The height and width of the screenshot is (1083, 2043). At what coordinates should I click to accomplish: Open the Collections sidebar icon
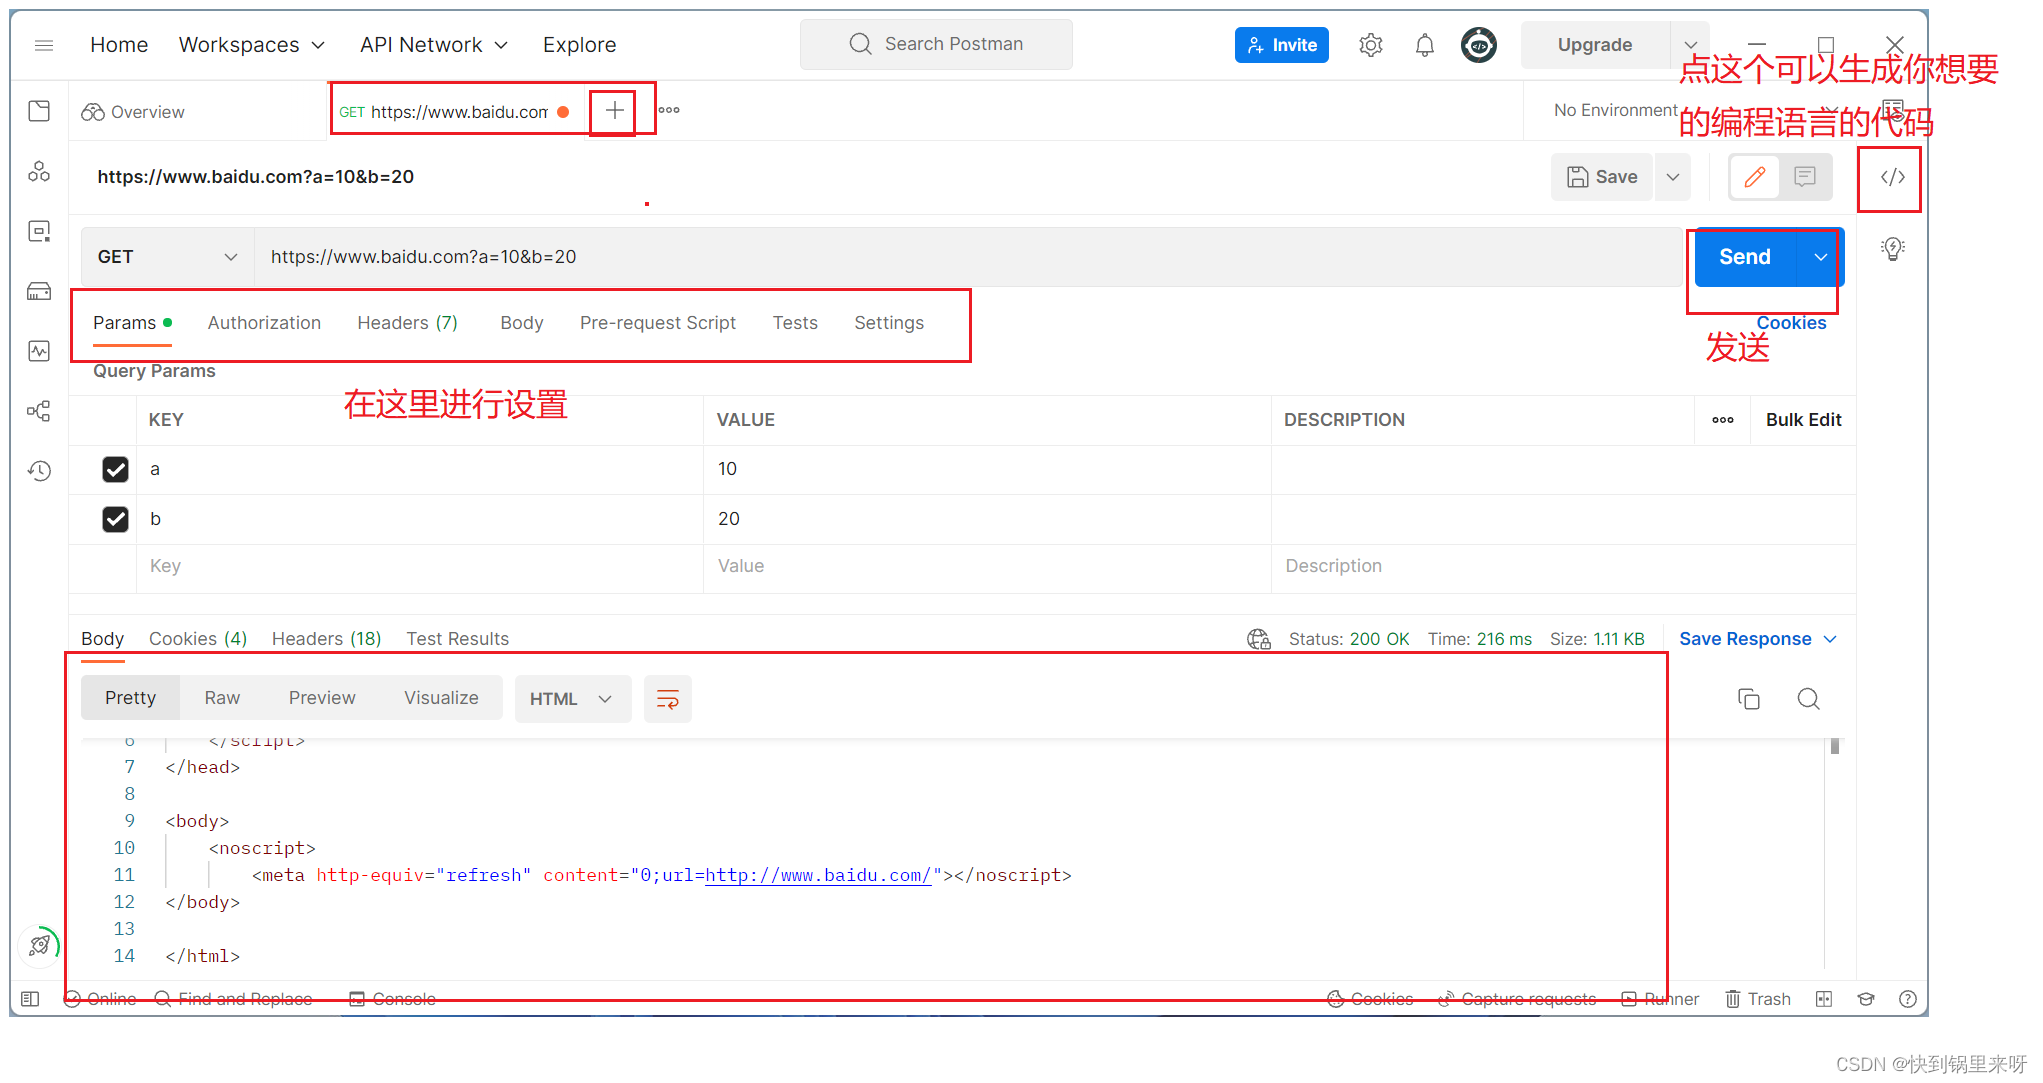click(39, 111)
